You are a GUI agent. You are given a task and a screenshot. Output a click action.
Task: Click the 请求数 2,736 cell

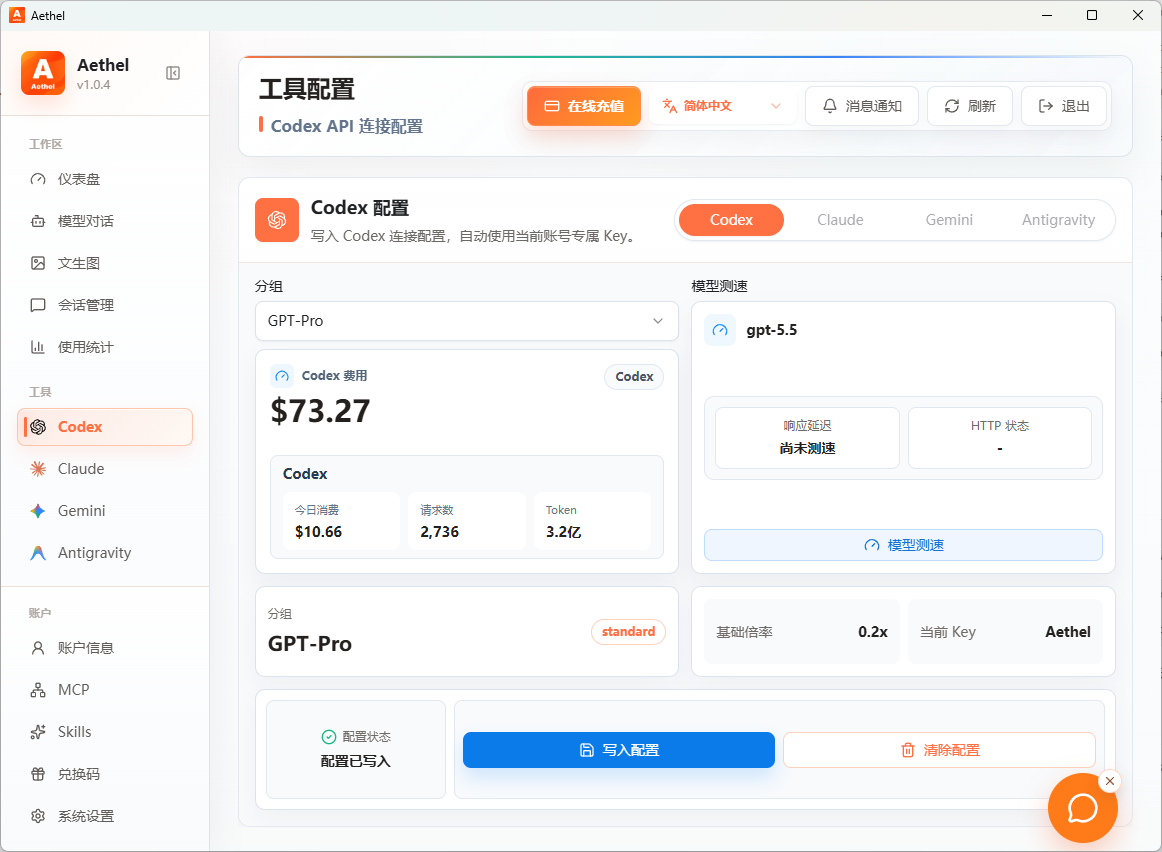coord(467,521)
